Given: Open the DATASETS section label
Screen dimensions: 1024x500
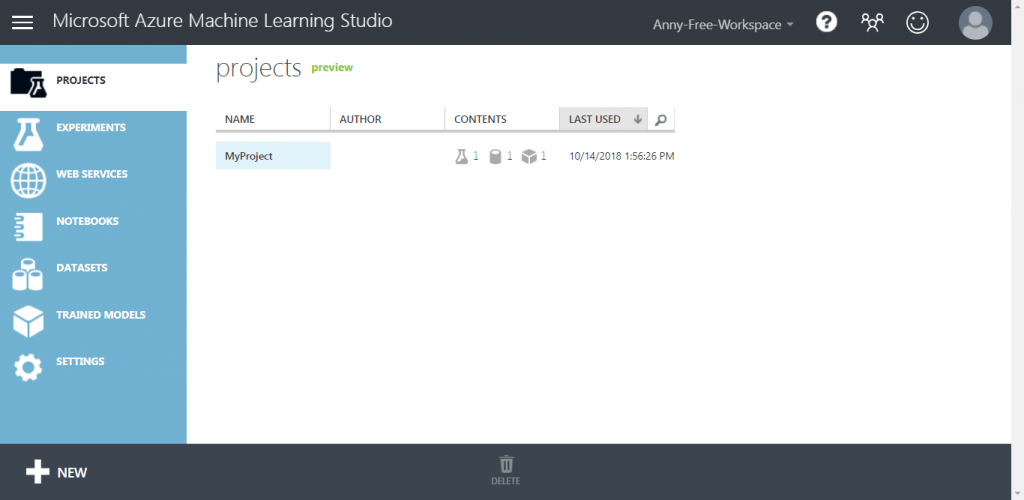Looking at the screenshot, I should (x=82, y=268).
